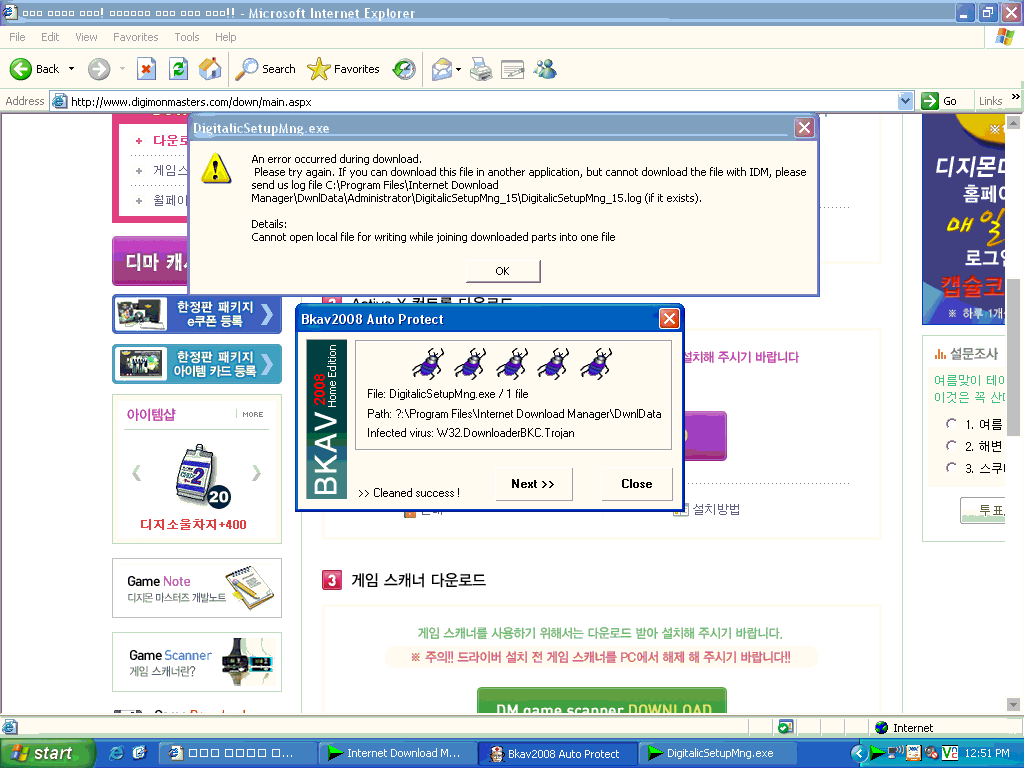Click the green Go arrow button
Screen dimensions: 1024x768
[x=929, y=101]
